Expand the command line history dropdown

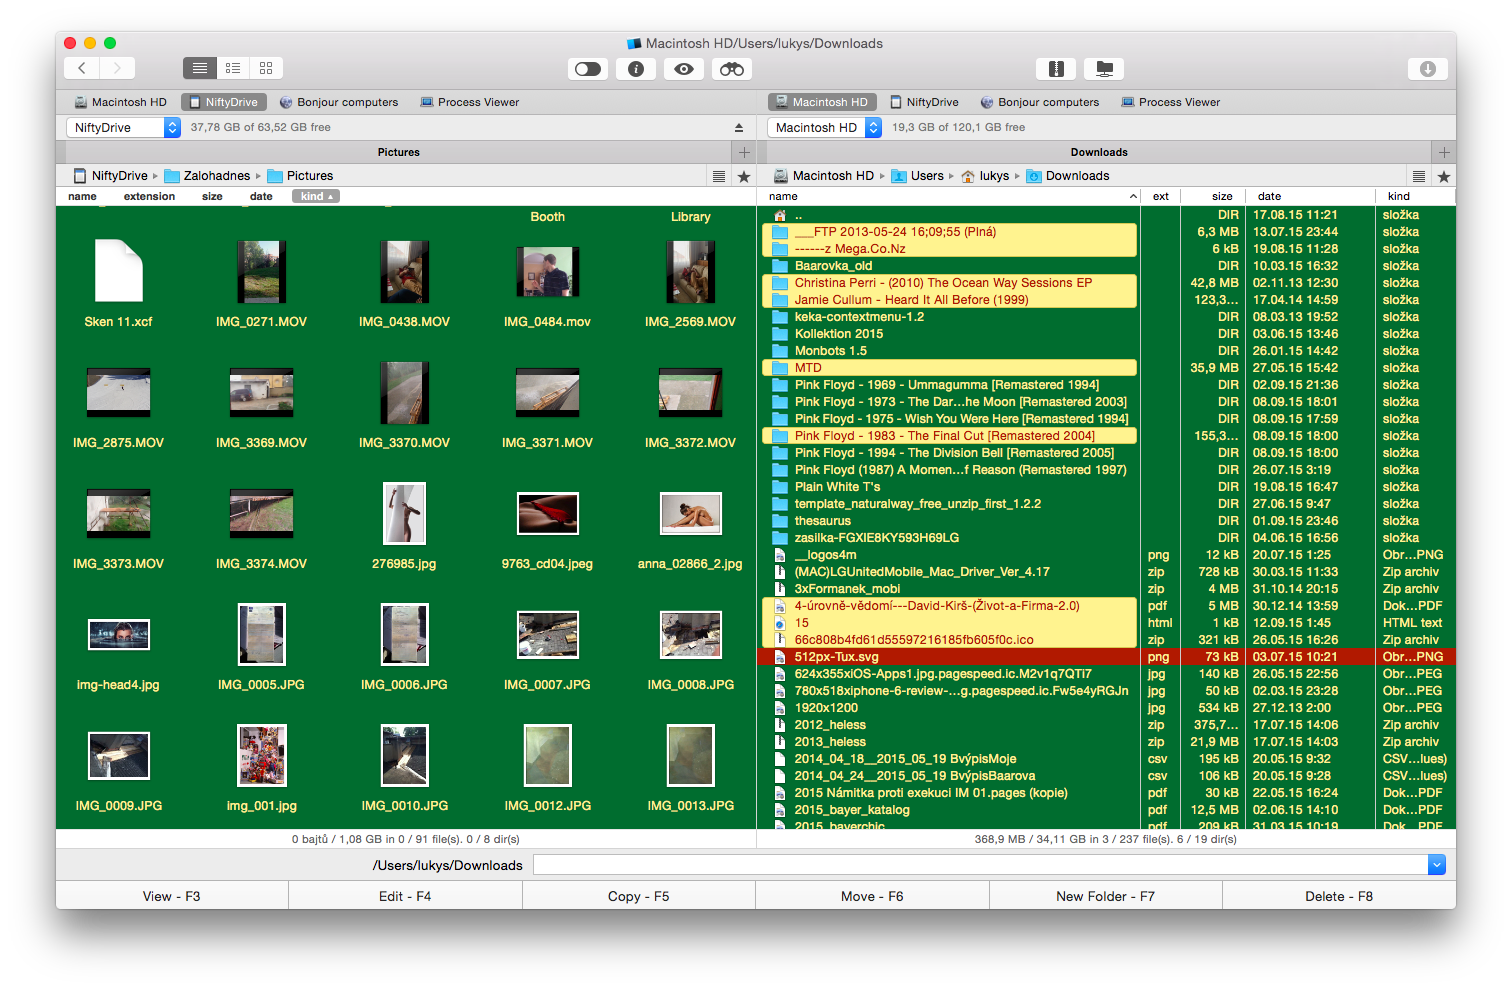pyautogui.click(x=1436, y=865)
